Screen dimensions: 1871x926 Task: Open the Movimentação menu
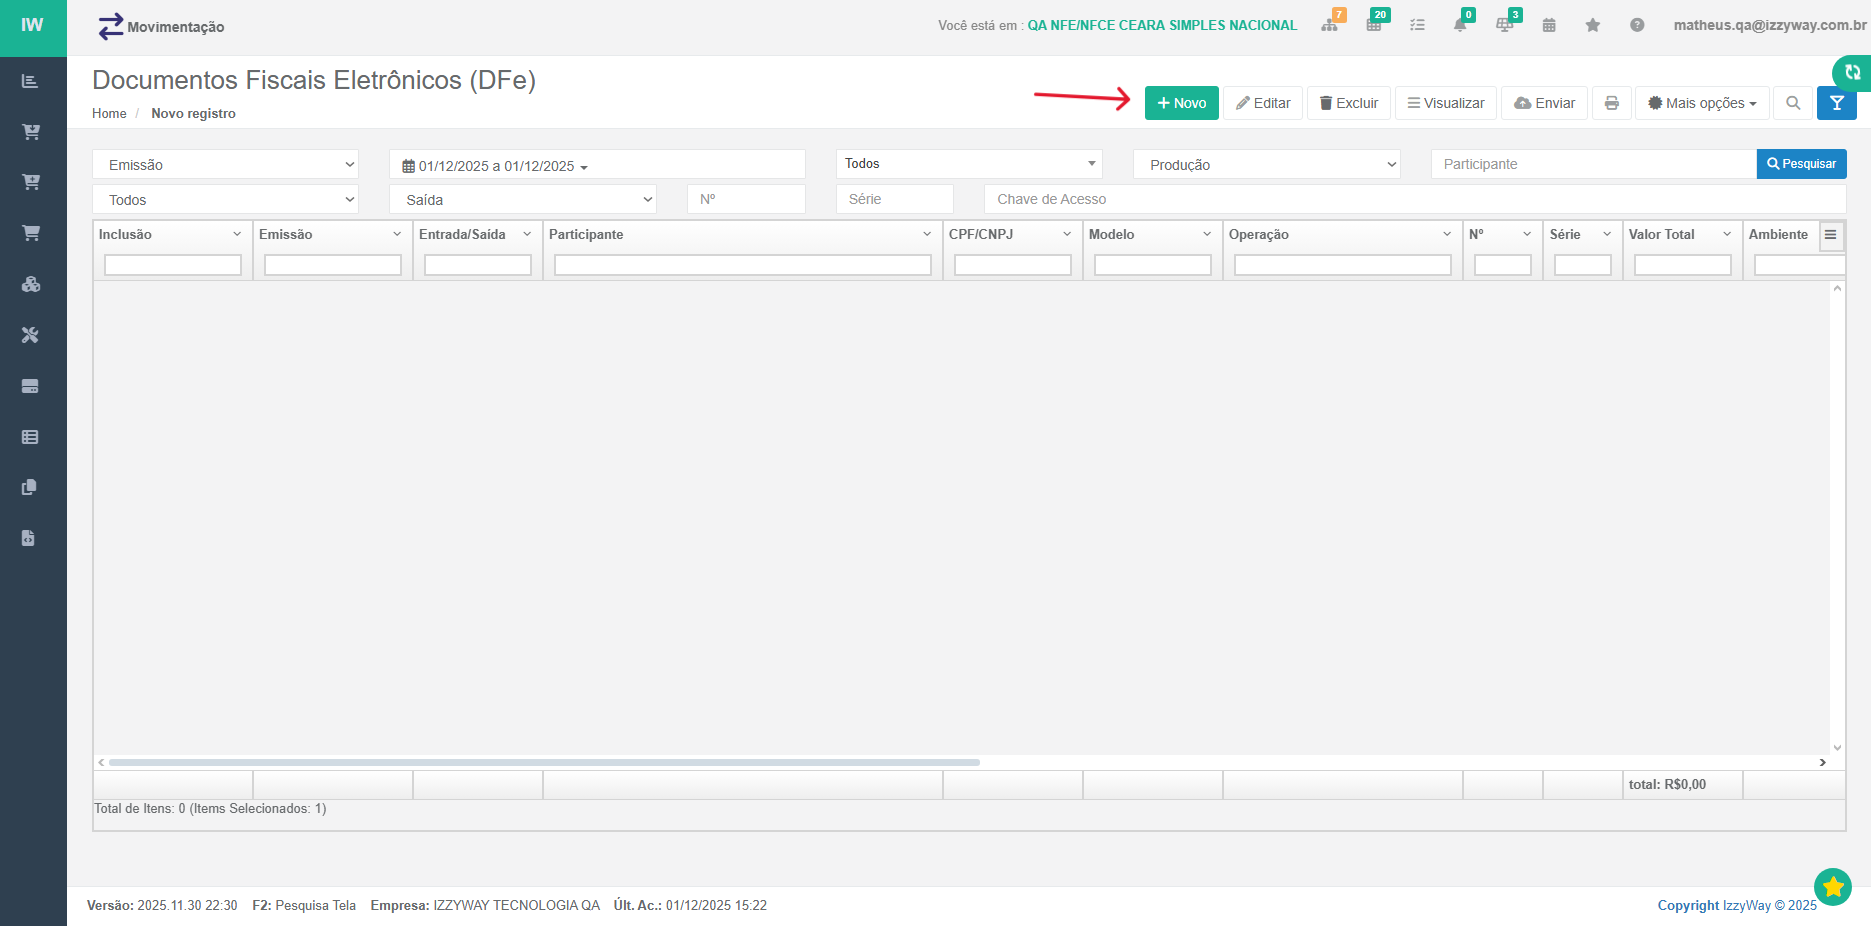click(162, 27)
